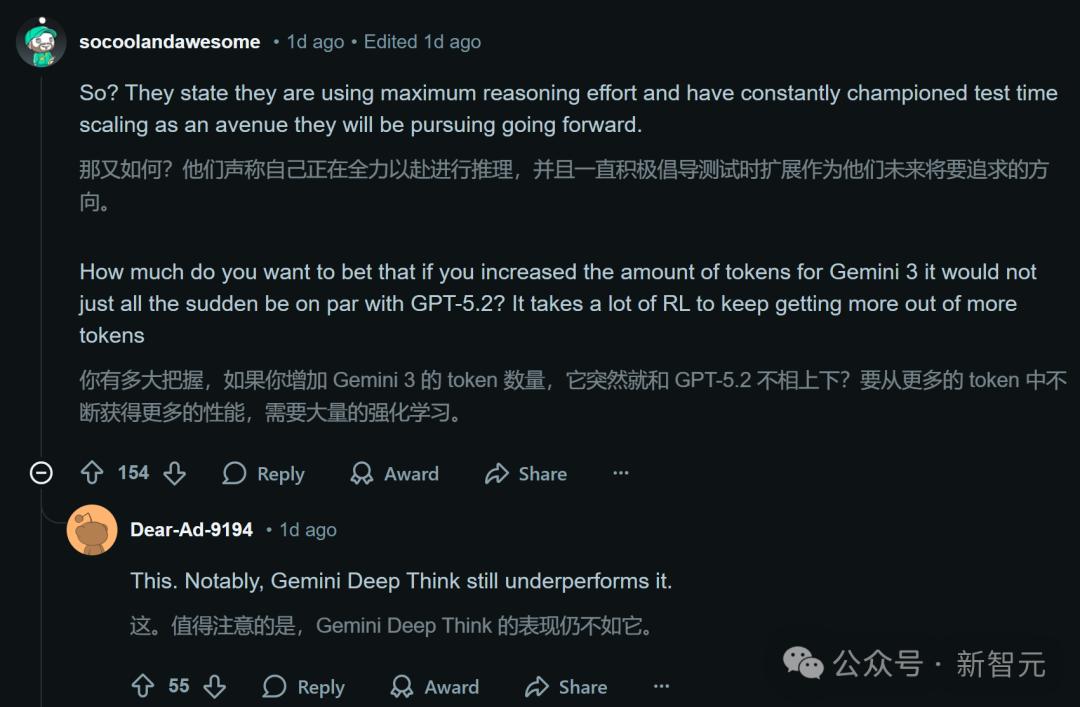Toggle downvote on Dear-Ad-9194's reply
The width and height of the screenshot is (1080, 707).
(x=214, y=686)
